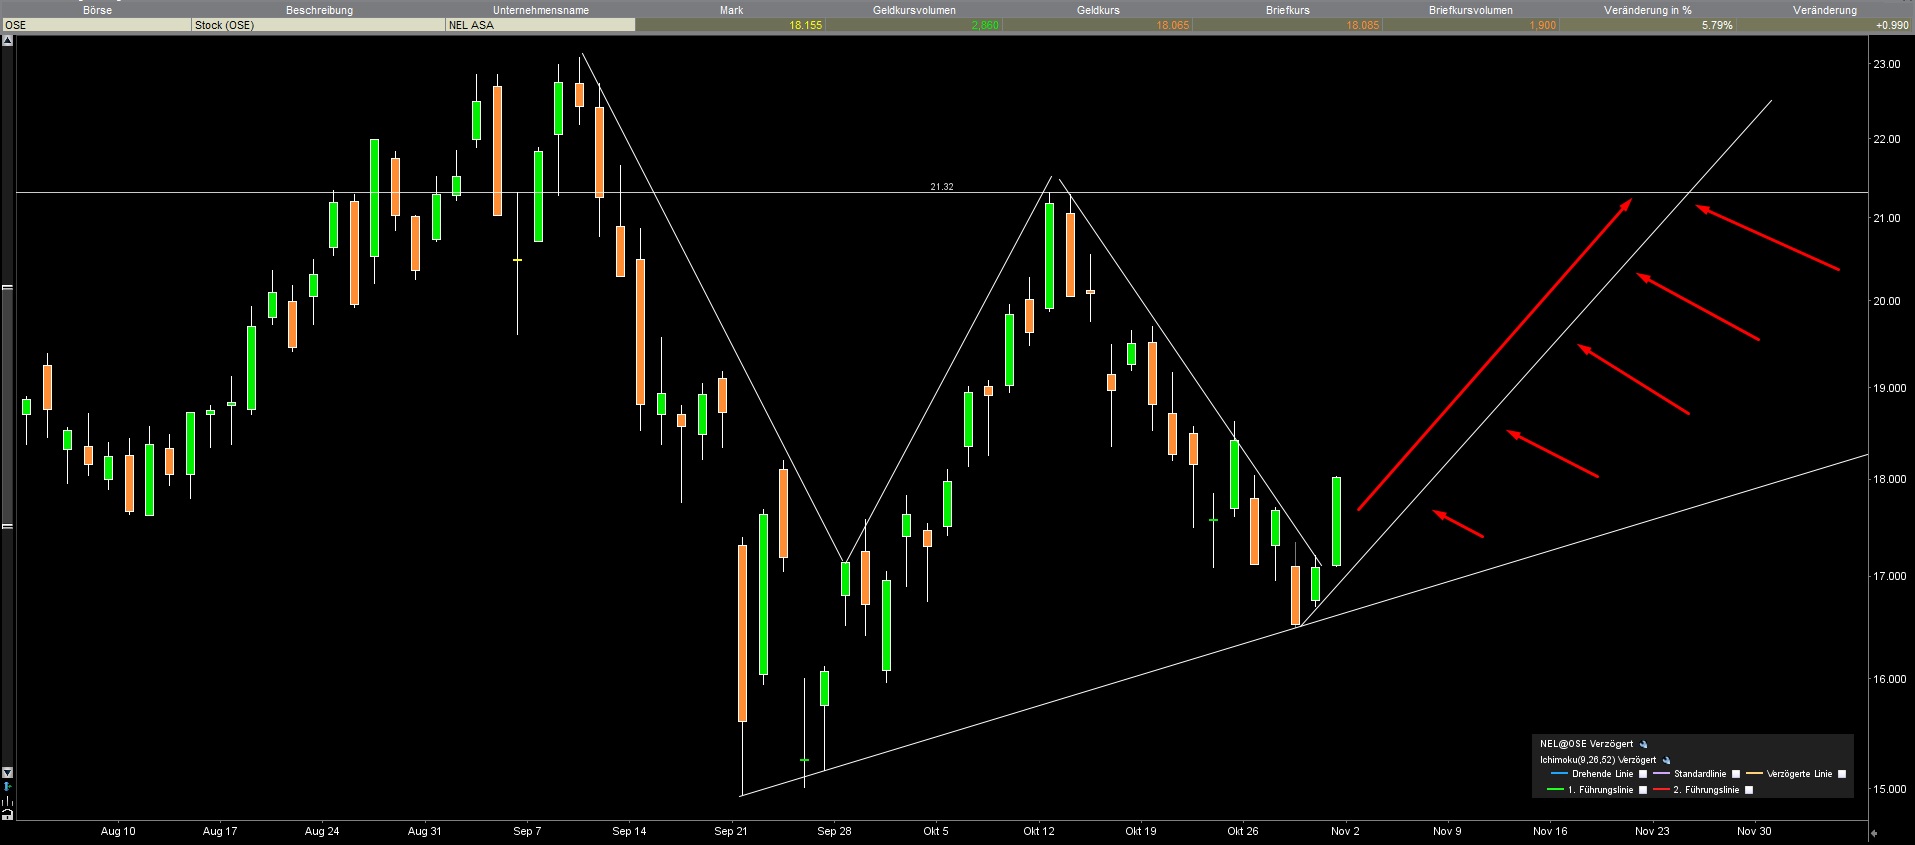Click the bar-spacing icon above the lock

8,801
